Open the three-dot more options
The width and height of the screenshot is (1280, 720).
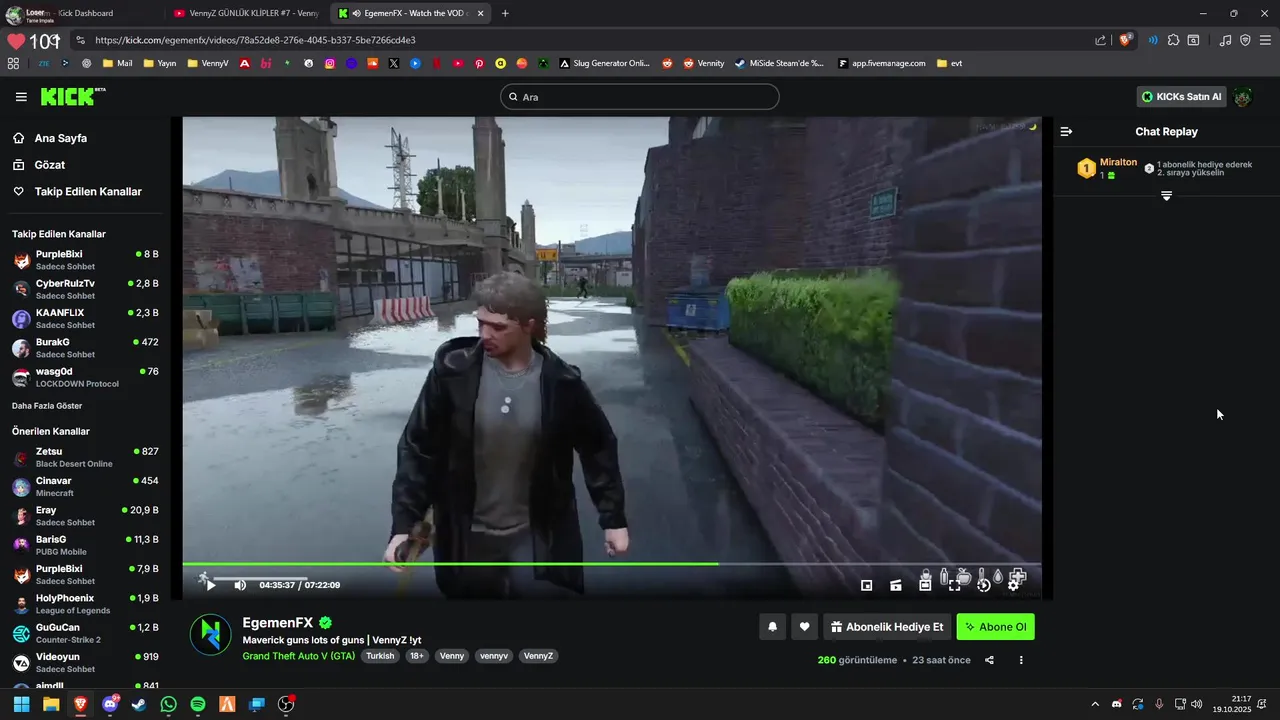pos(1021,660)
